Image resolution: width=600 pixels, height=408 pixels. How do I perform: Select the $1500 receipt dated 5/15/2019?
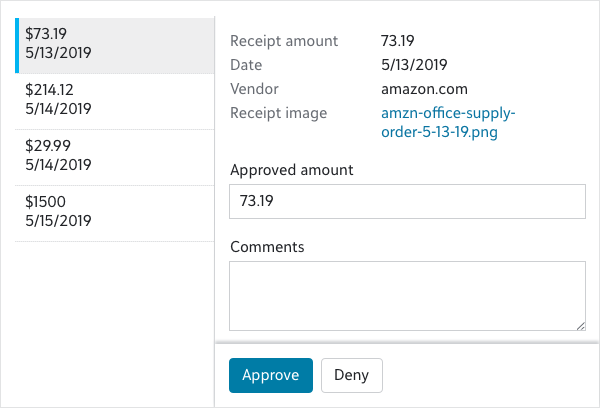[x=110, y=212]
